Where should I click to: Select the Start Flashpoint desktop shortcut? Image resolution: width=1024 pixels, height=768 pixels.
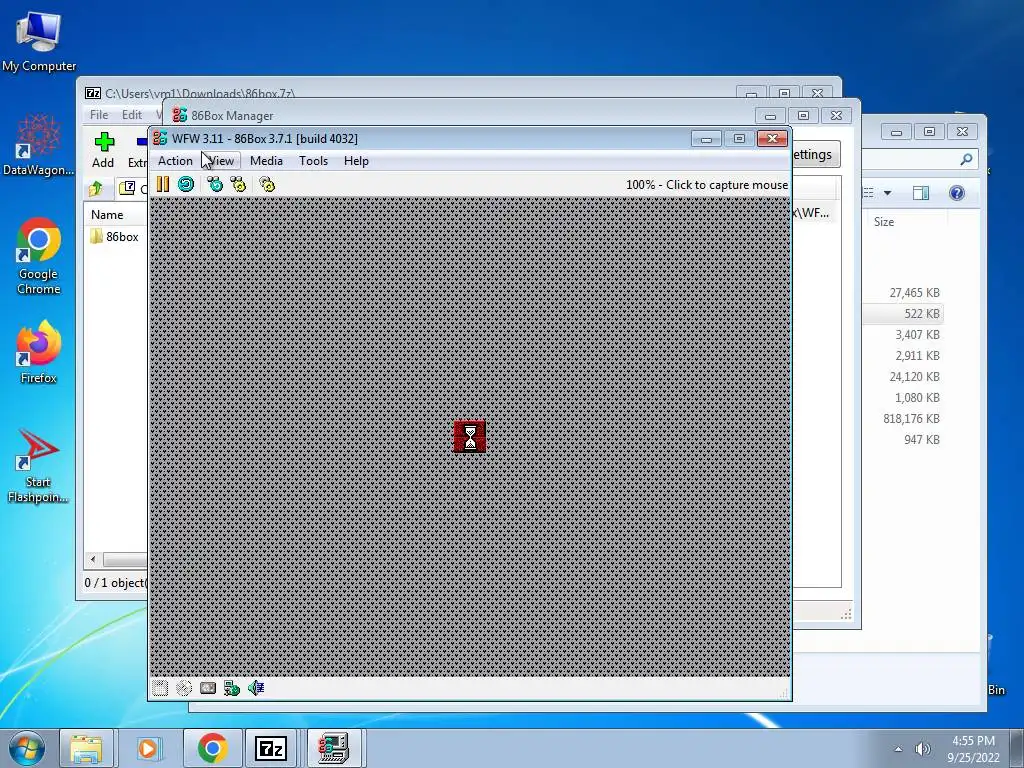coord(39,465)
